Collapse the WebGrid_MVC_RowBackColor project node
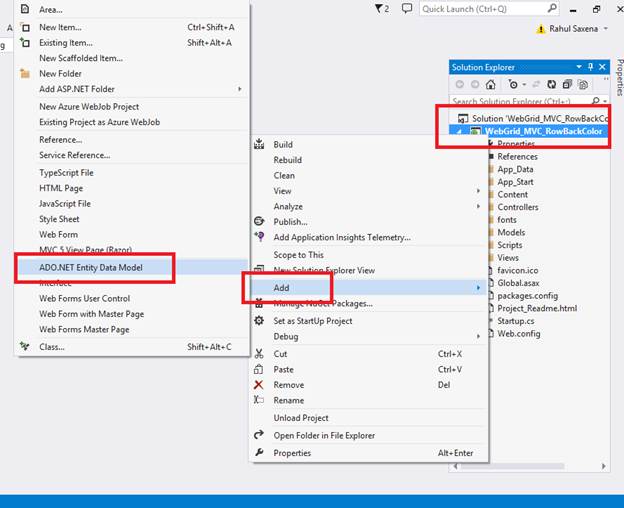This screenshot has height=508, width=624. [460, 131]
